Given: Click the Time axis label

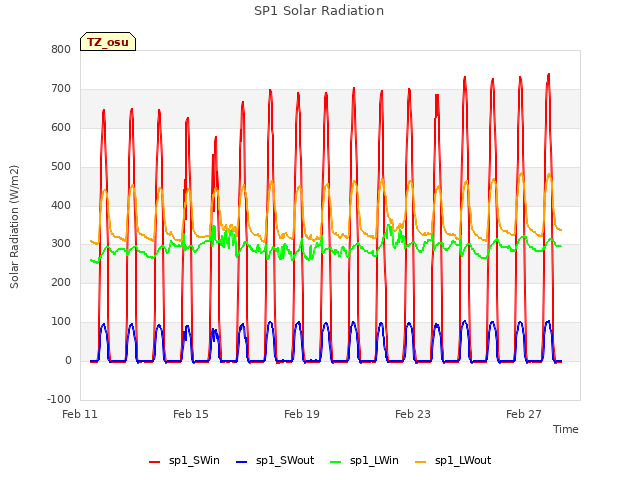Looking at the screenshot, I should point(566,429).
